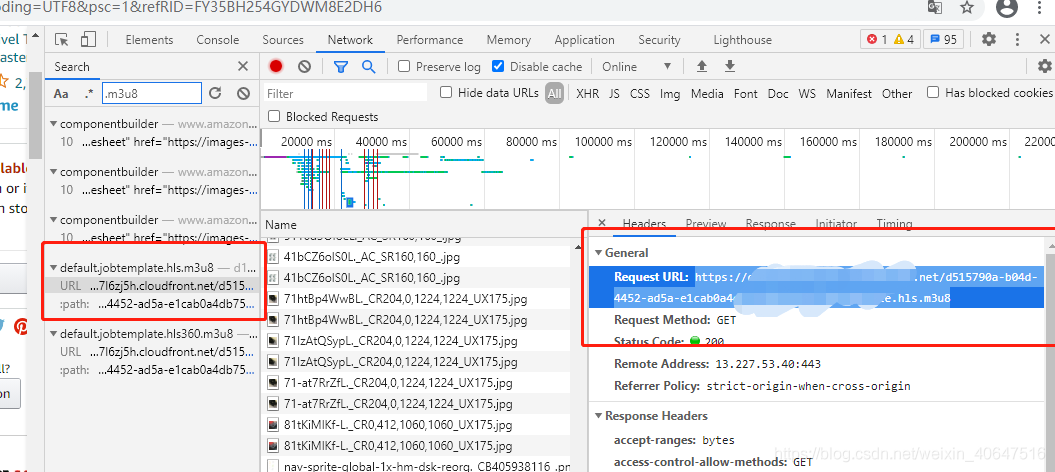Refresh the search results icon
1055x472 pixels.
[x=215, y=93]
